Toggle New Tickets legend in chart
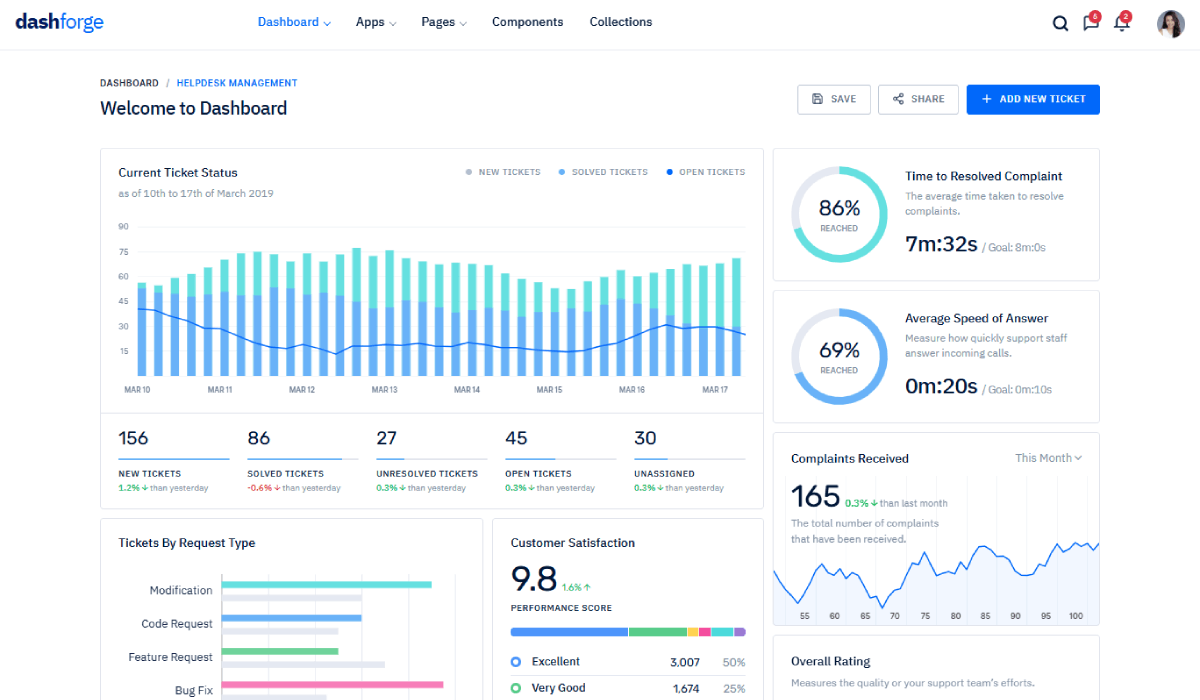The height and width of the screenshot is (700, 1200). point(503,172)
